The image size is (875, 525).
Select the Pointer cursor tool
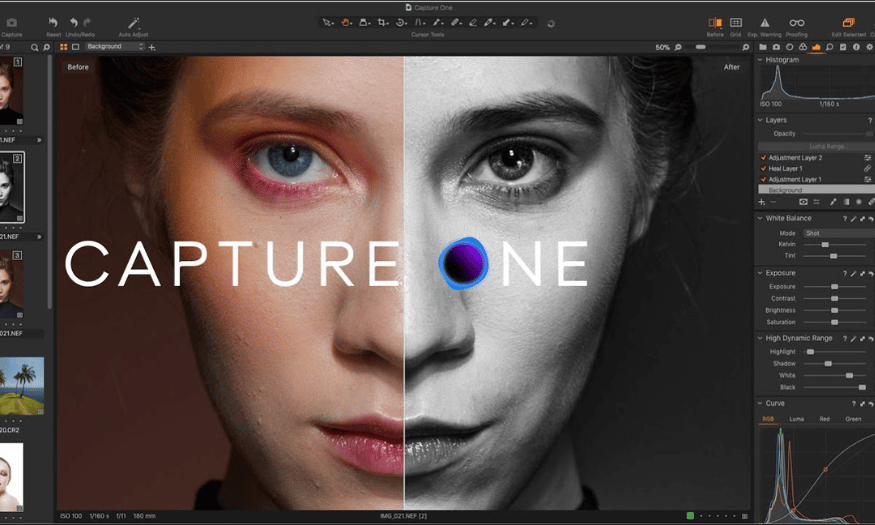[328, 23]
